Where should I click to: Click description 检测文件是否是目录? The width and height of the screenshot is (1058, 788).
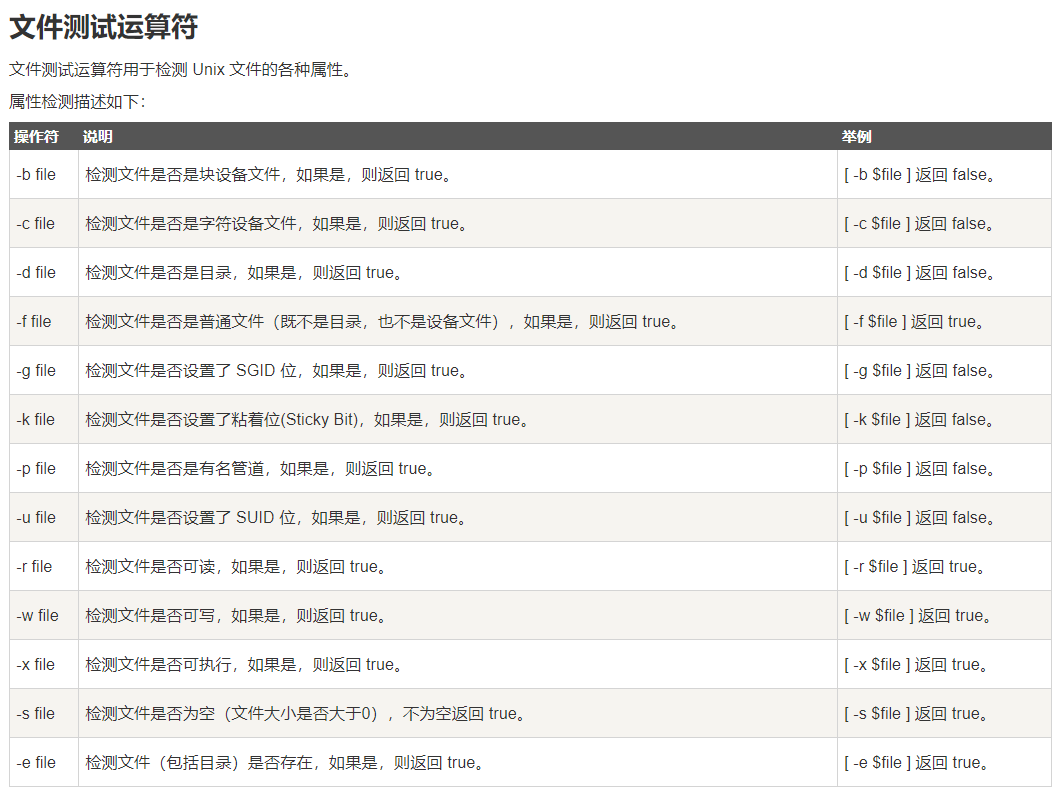pos(244,273)
